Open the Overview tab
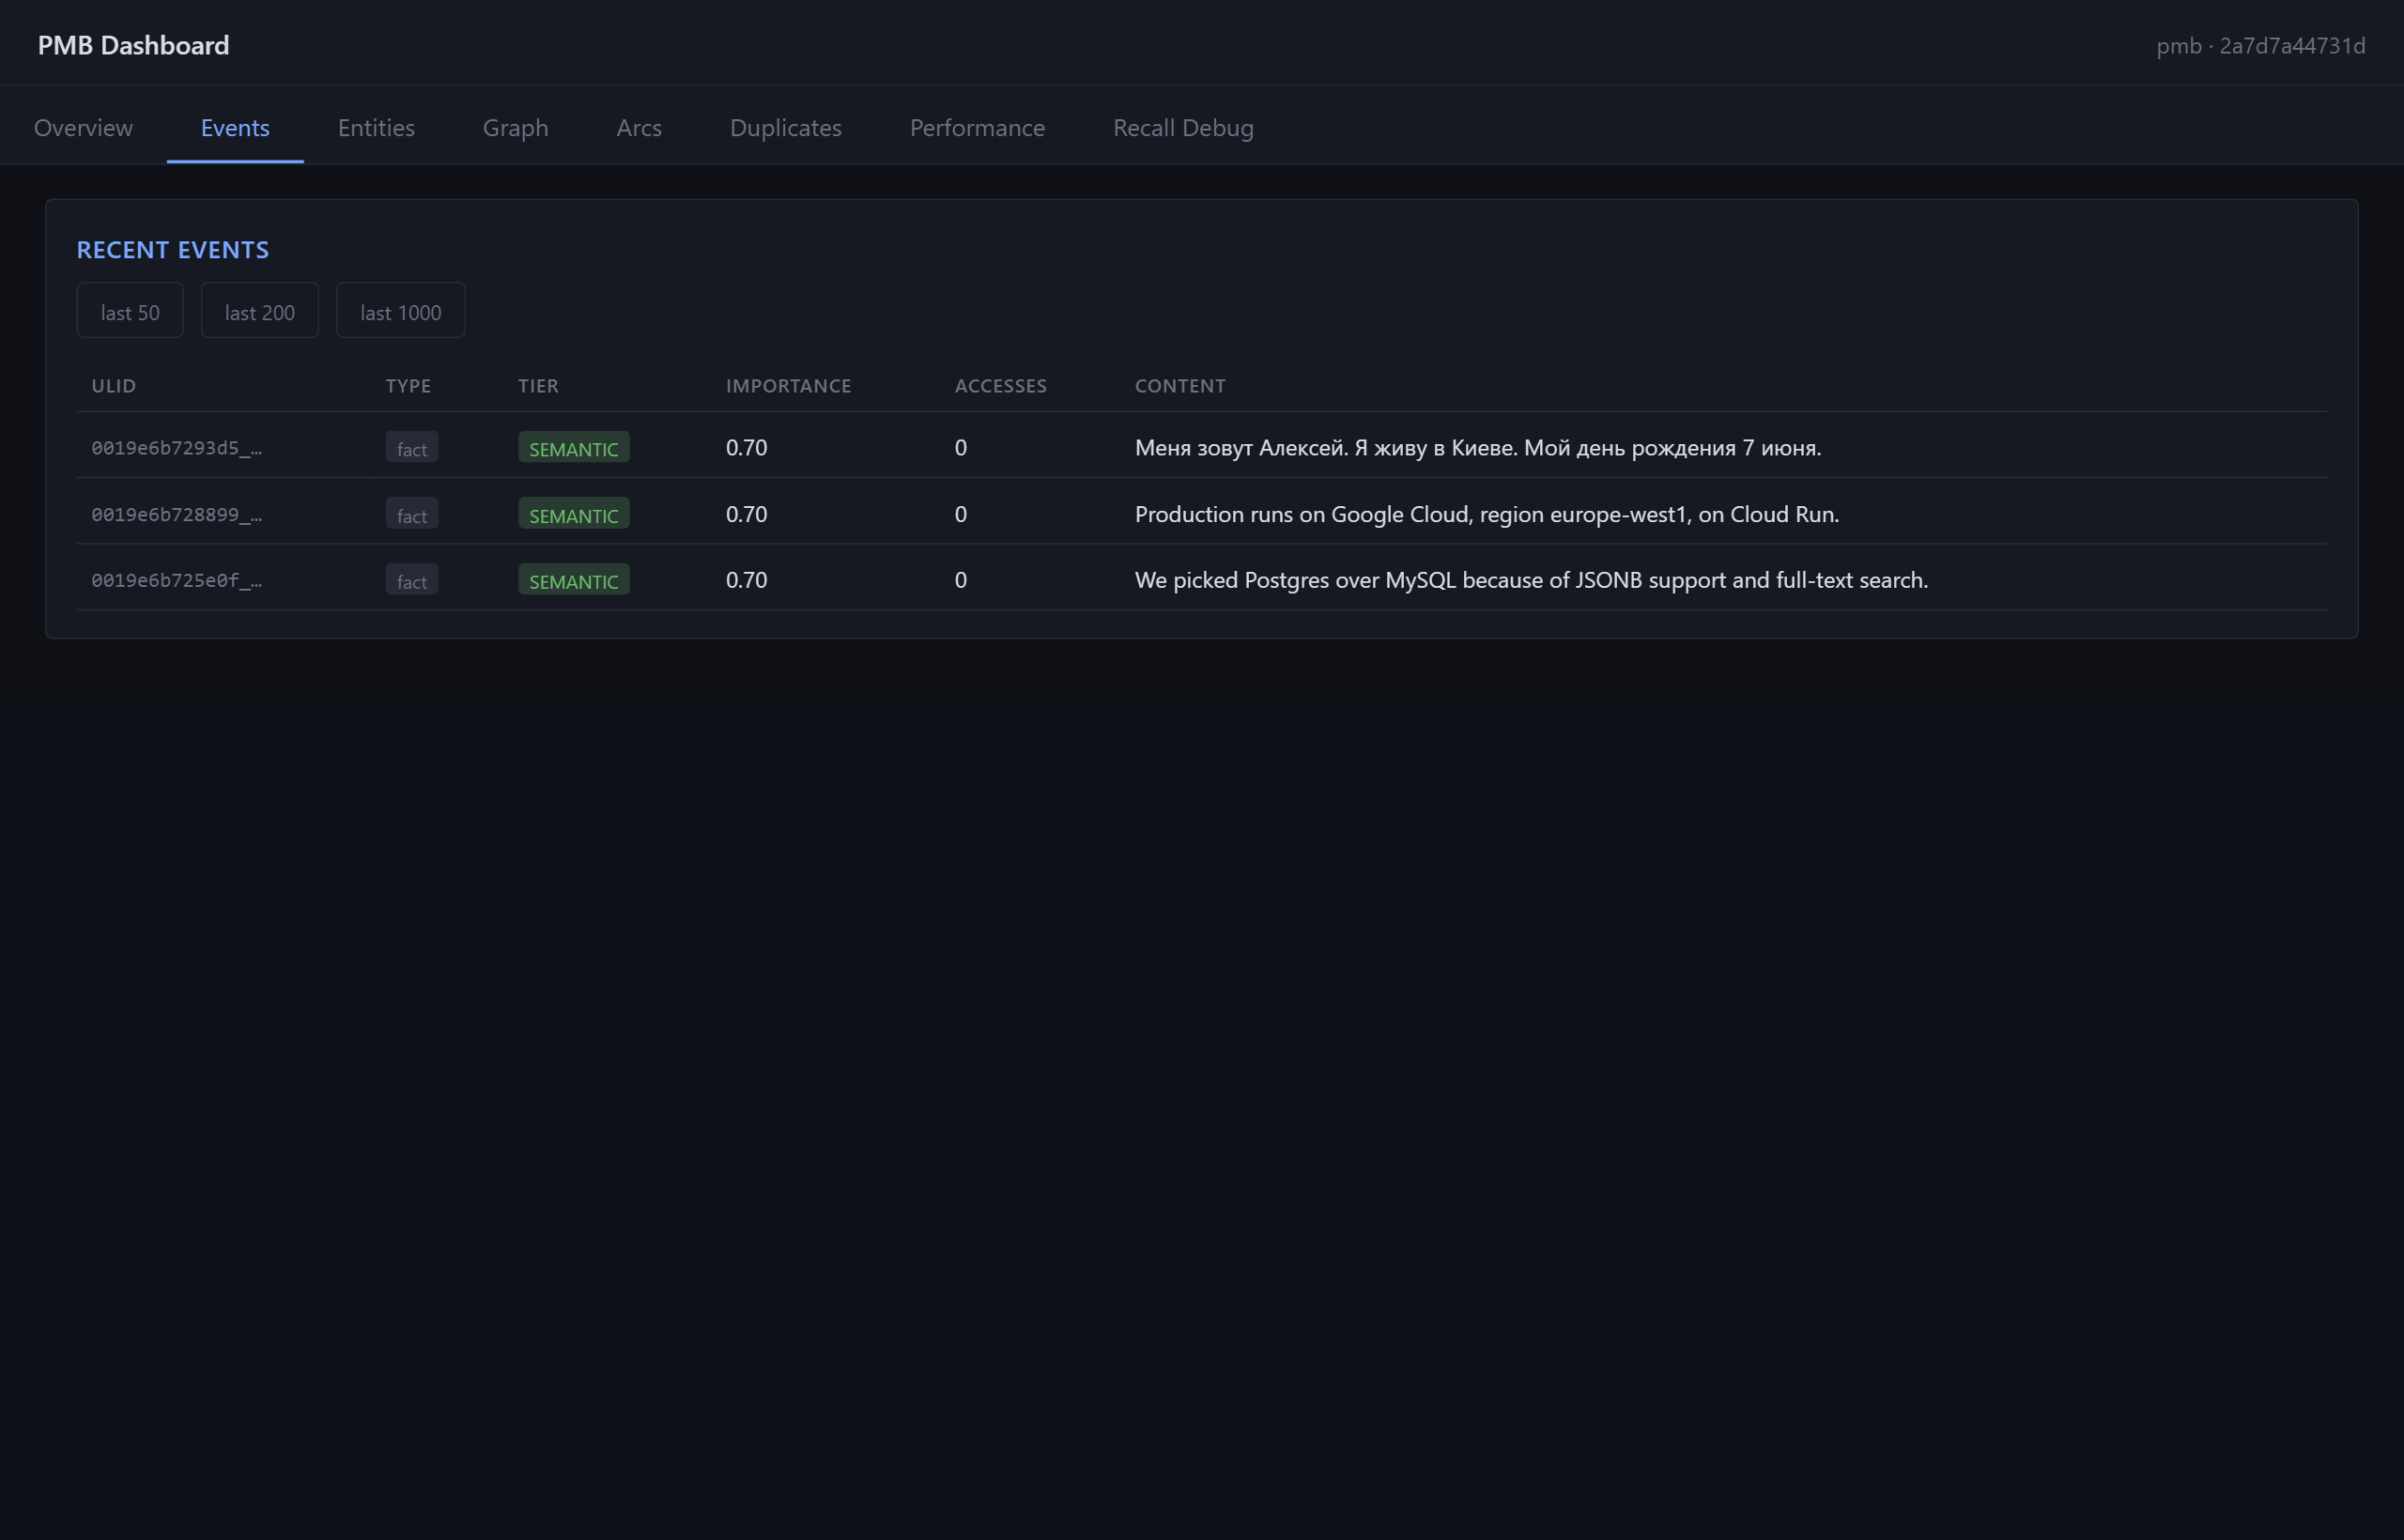Viewport: 2404px width, 1540px height. pyautogui.click(x=83, y=128)
